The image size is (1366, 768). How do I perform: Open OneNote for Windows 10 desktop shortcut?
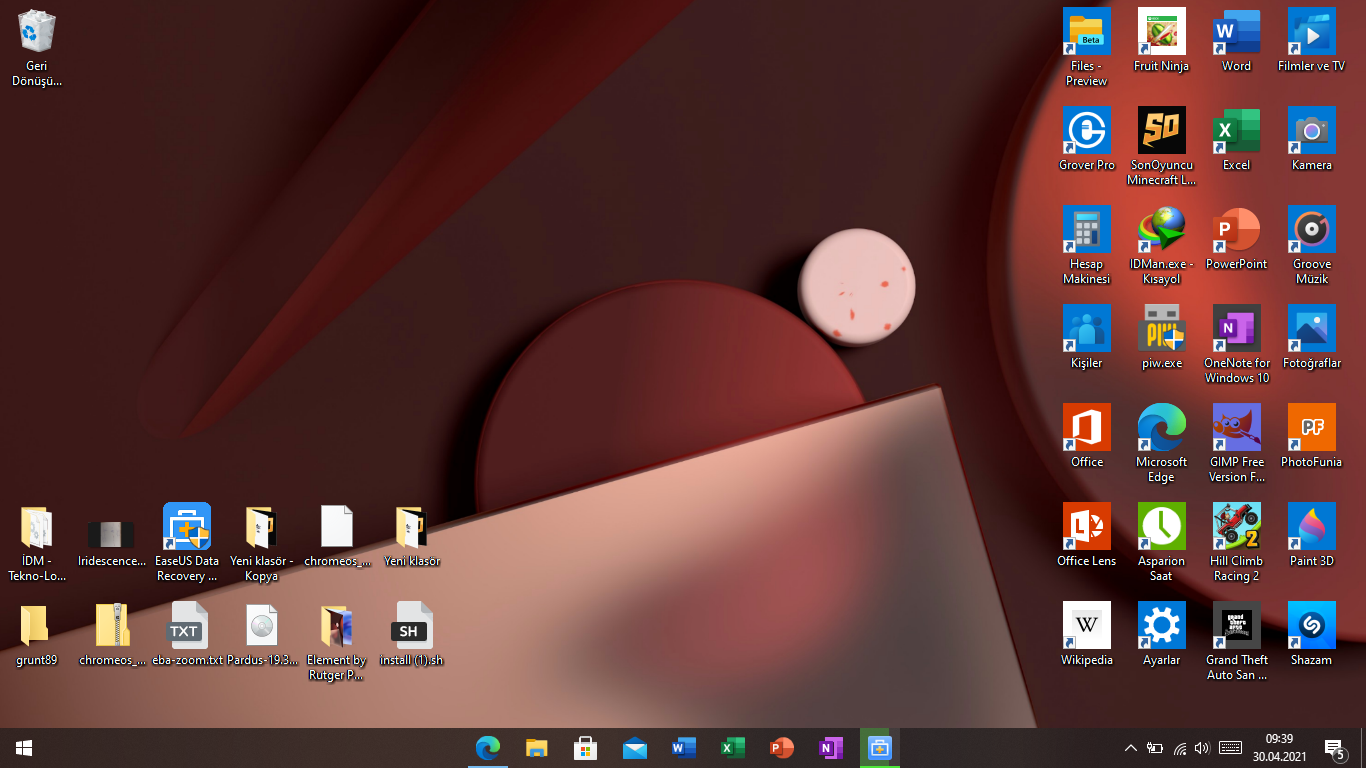1236,344
